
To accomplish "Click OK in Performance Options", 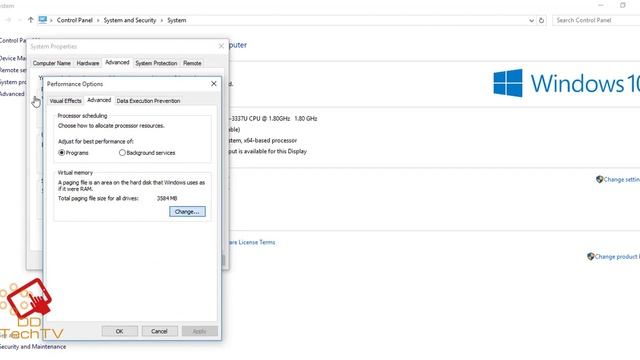I will click(119, 331).
